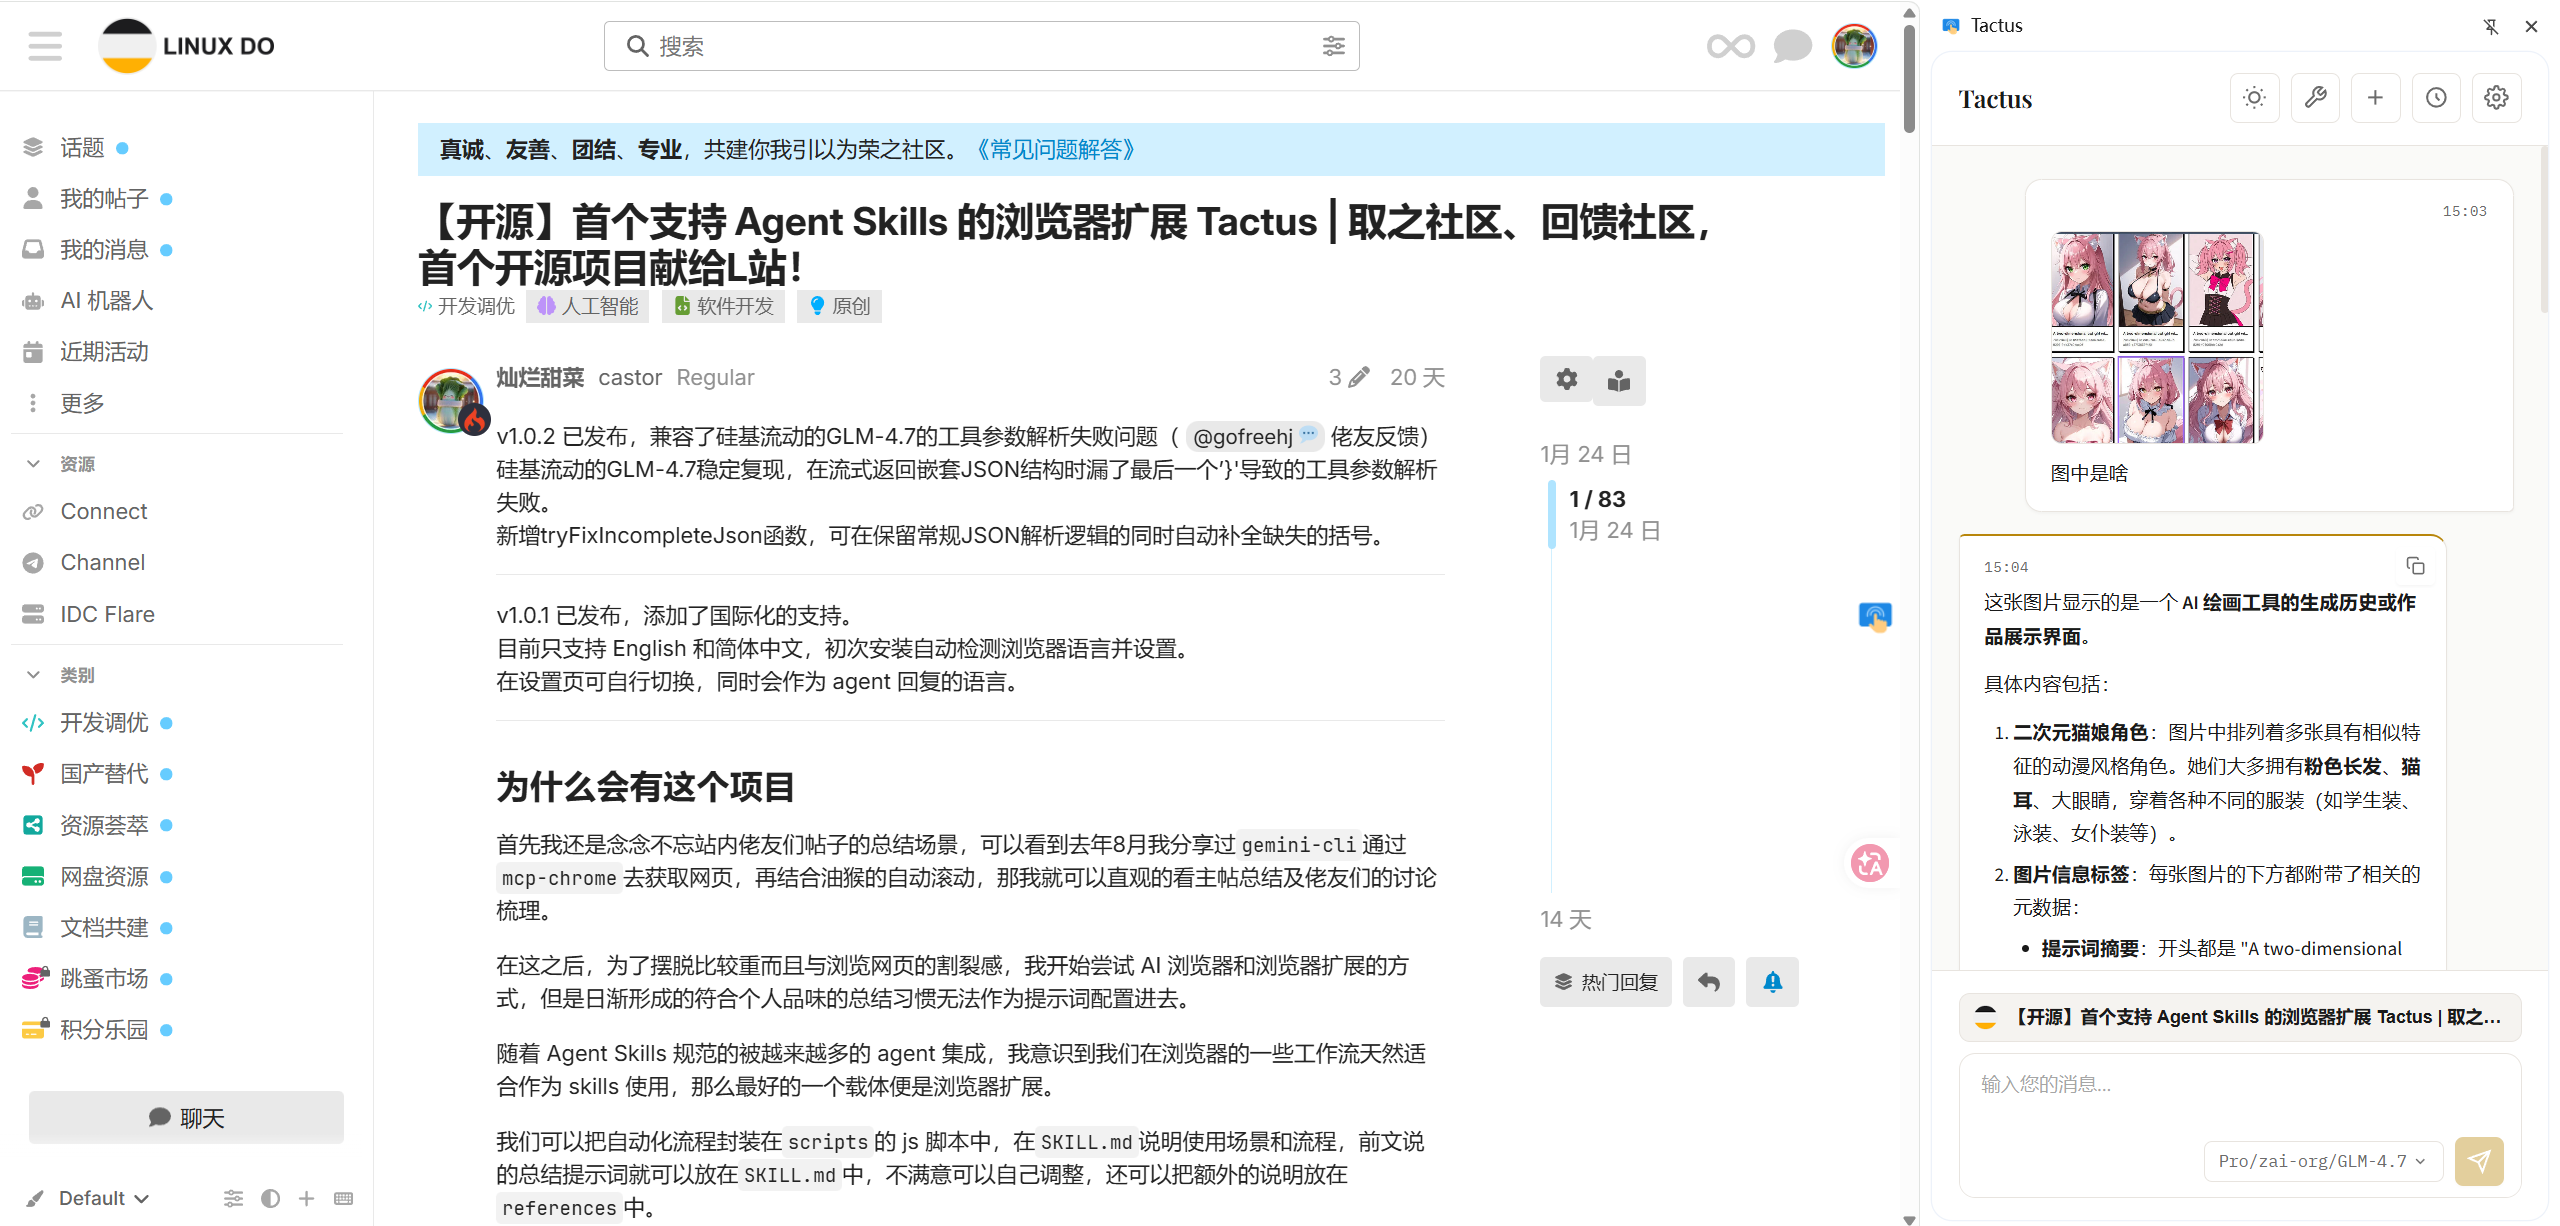Open chat history with the clock icon

tap(2436, 97)
